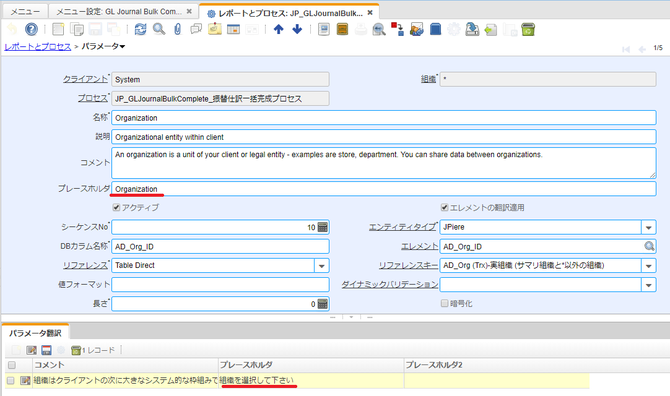670x396 pixels.
Task: Click the DBカラム名称 field AD_Org_ID
Action: 220,246
